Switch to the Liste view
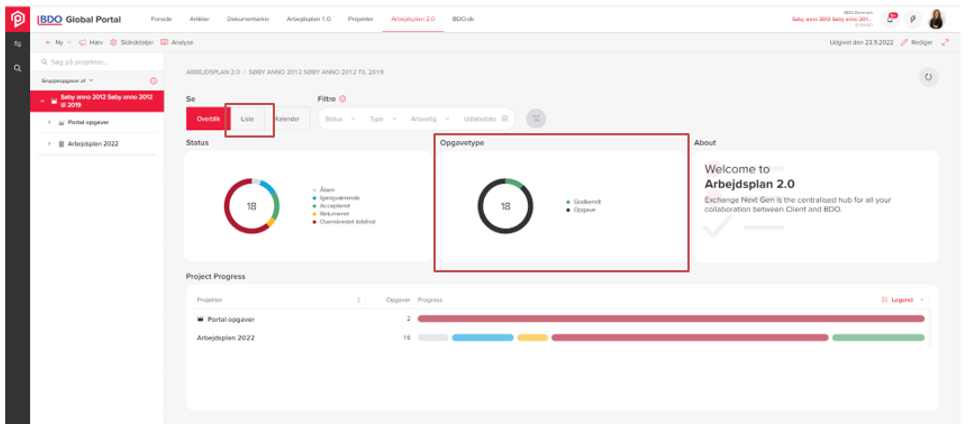The width and height of the screenshot is (969, 429). point(247,119)
